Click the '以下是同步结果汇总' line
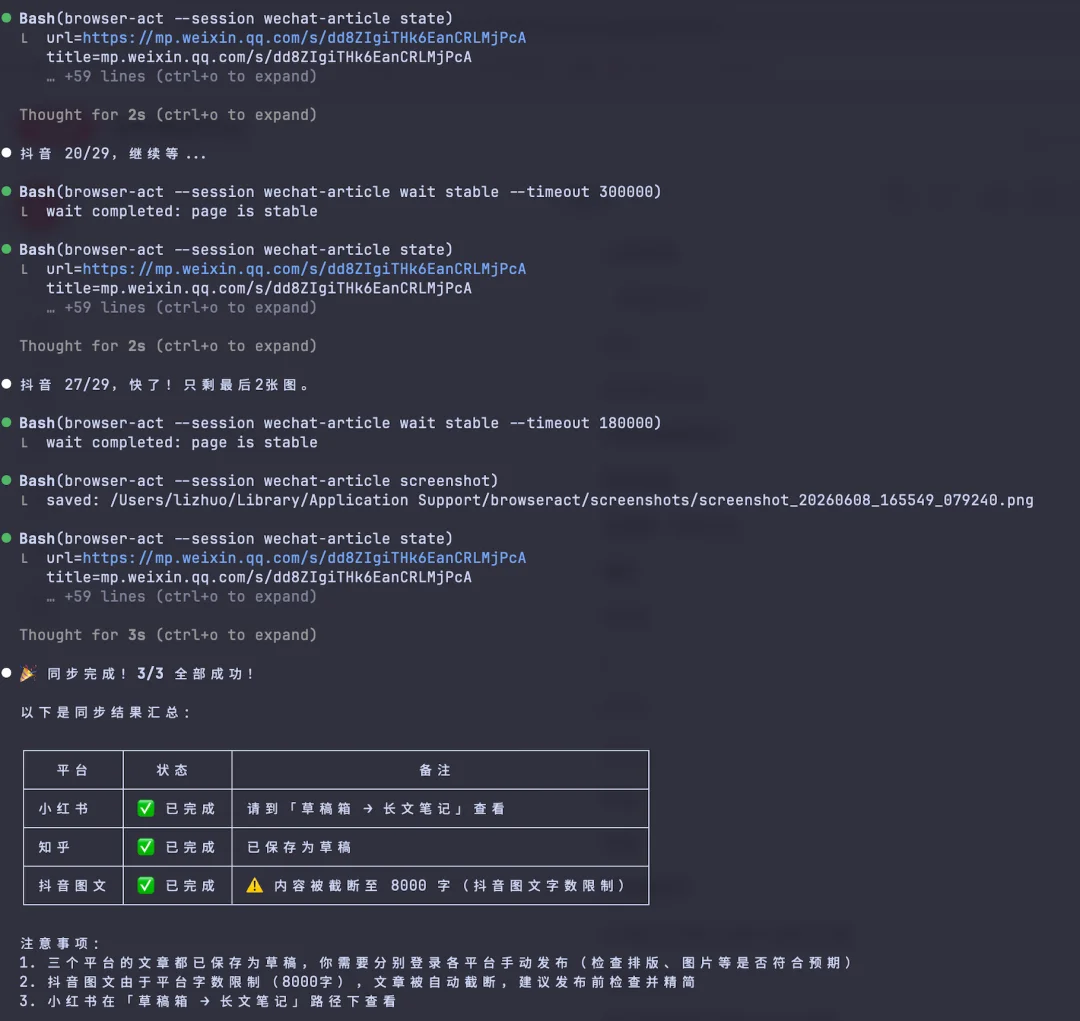The image size is (1080, 1021). coord(105,712)
